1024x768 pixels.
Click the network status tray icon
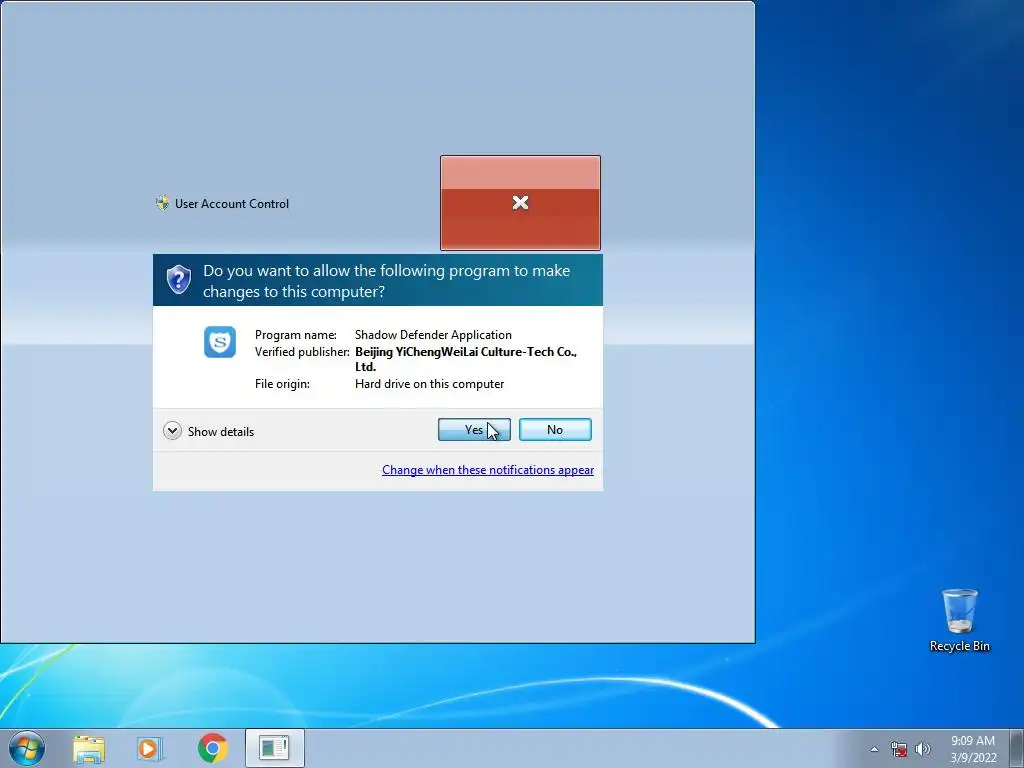[x=899, y=749]
